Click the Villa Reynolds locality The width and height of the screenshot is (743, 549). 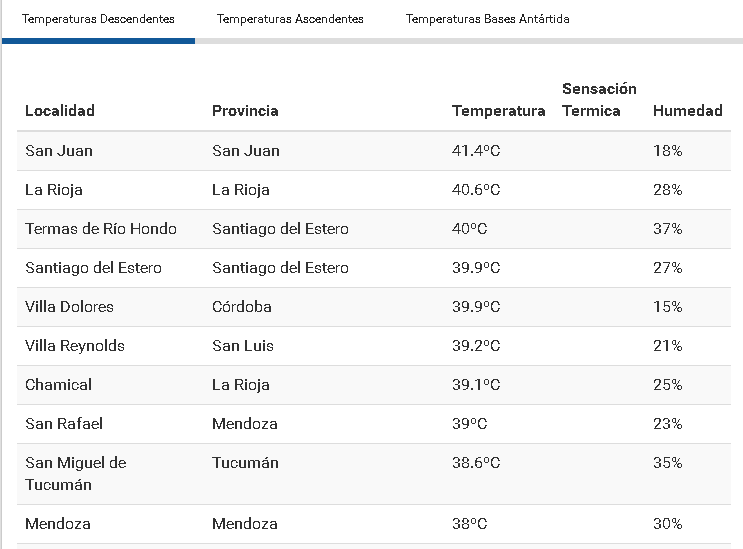75,346
